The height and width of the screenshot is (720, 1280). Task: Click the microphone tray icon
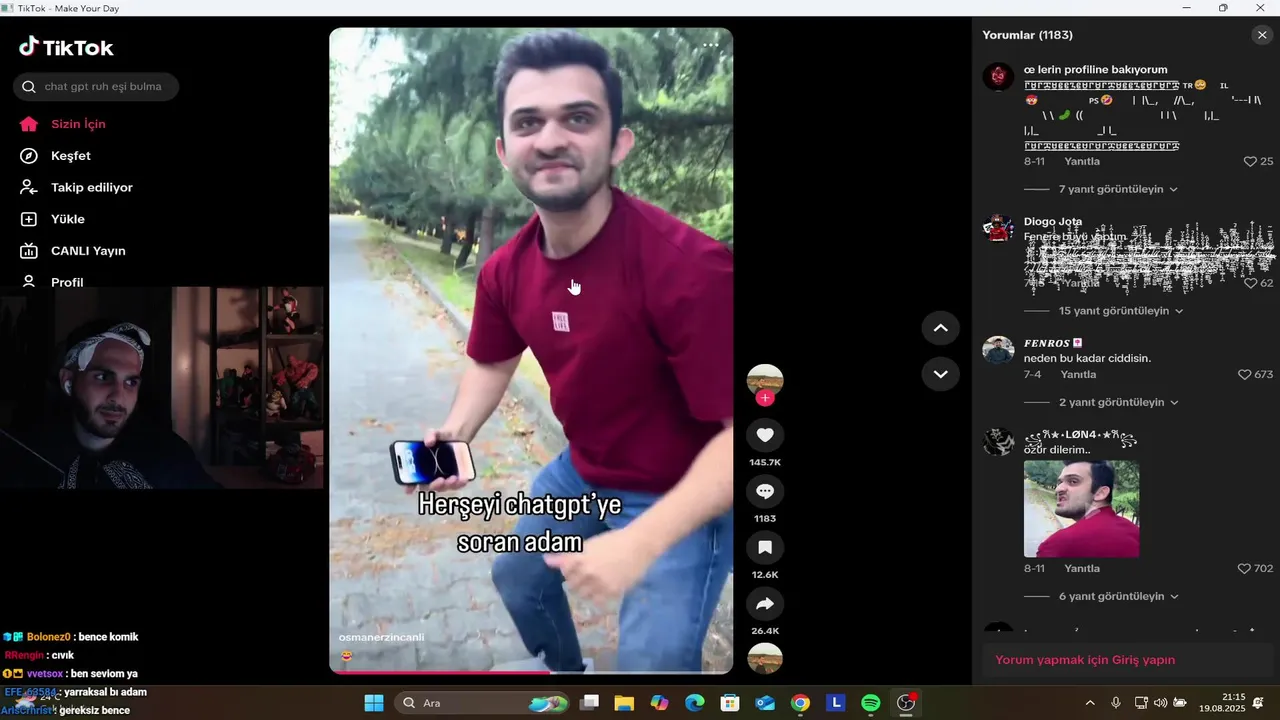(x=1116, y=703)
